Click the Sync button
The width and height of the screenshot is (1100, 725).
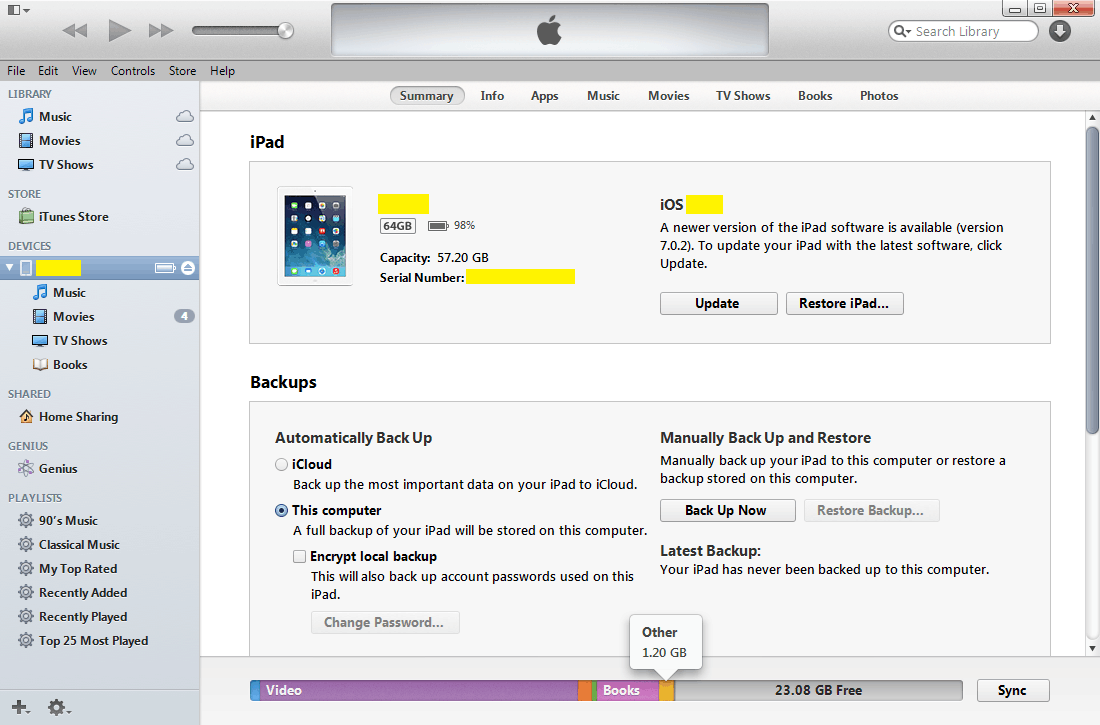(x=1013, y=691)
